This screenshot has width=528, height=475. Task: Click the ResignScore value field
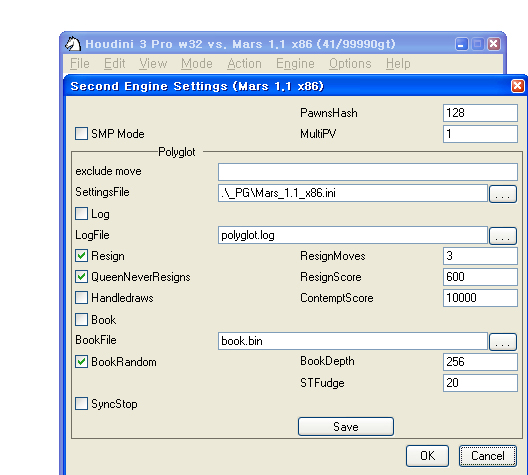point(480,277)
